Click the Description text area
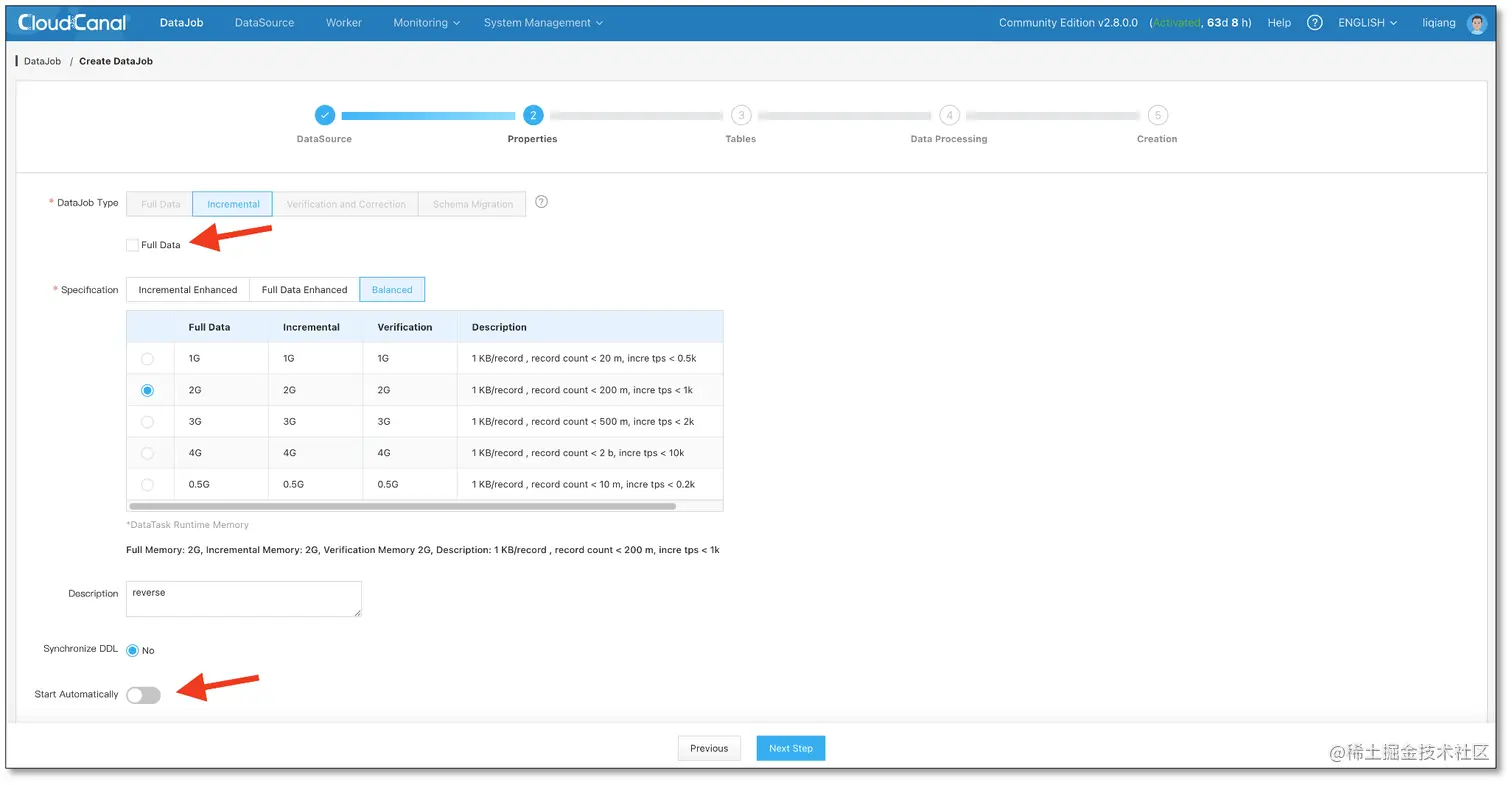This screenshot has width=1512, height=785. point(244,599)
